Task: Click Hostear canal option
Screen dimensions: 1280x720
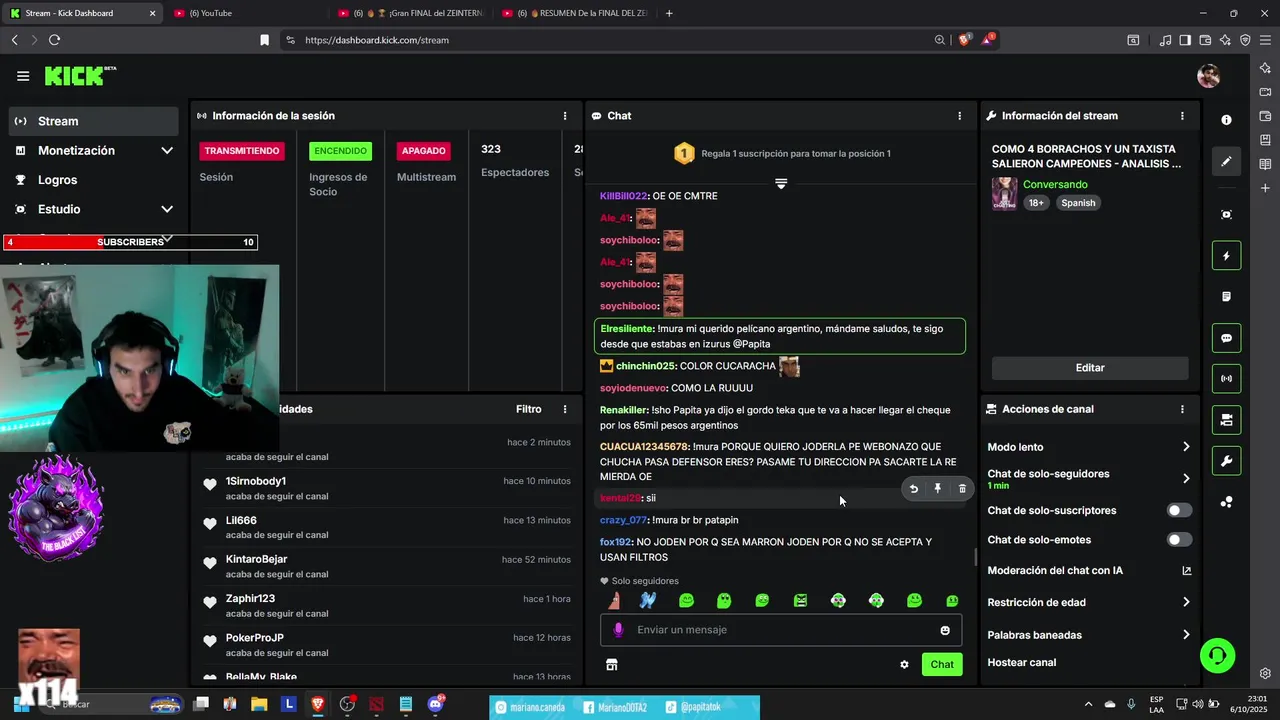Action: (x=1022, y=662)
